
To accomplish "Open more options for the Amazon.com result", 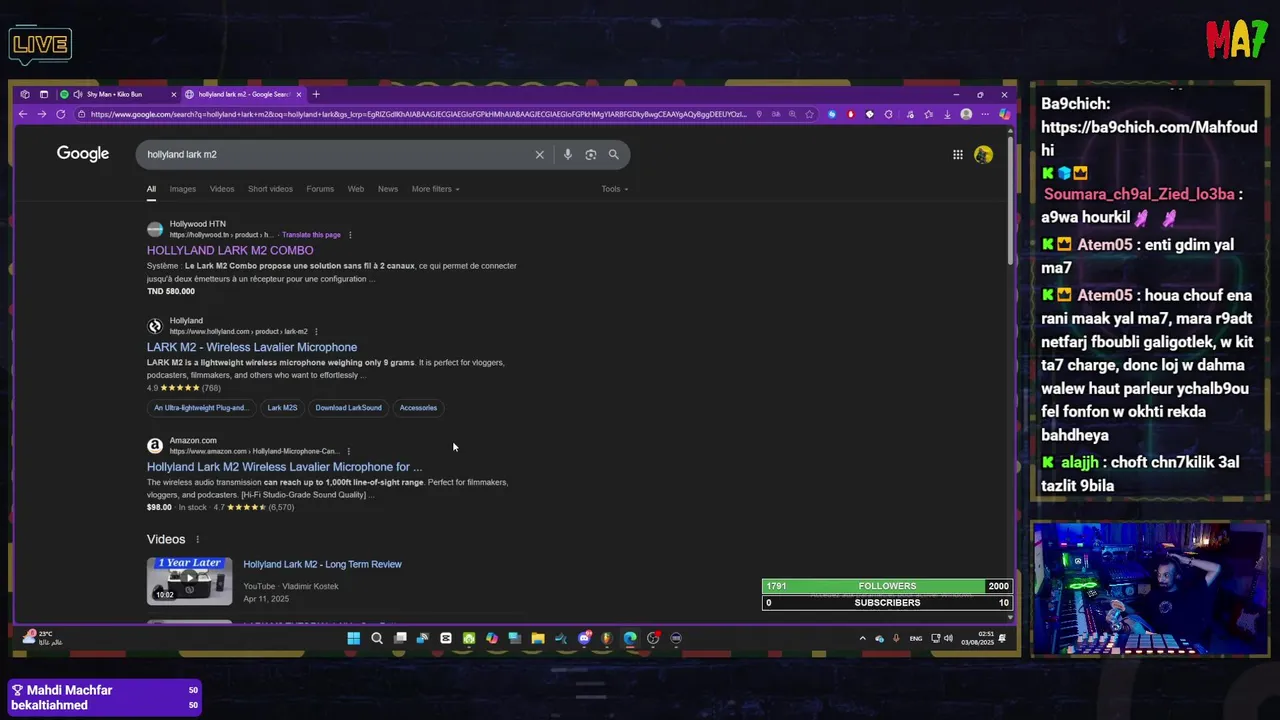I will click(x=348, y=451).
